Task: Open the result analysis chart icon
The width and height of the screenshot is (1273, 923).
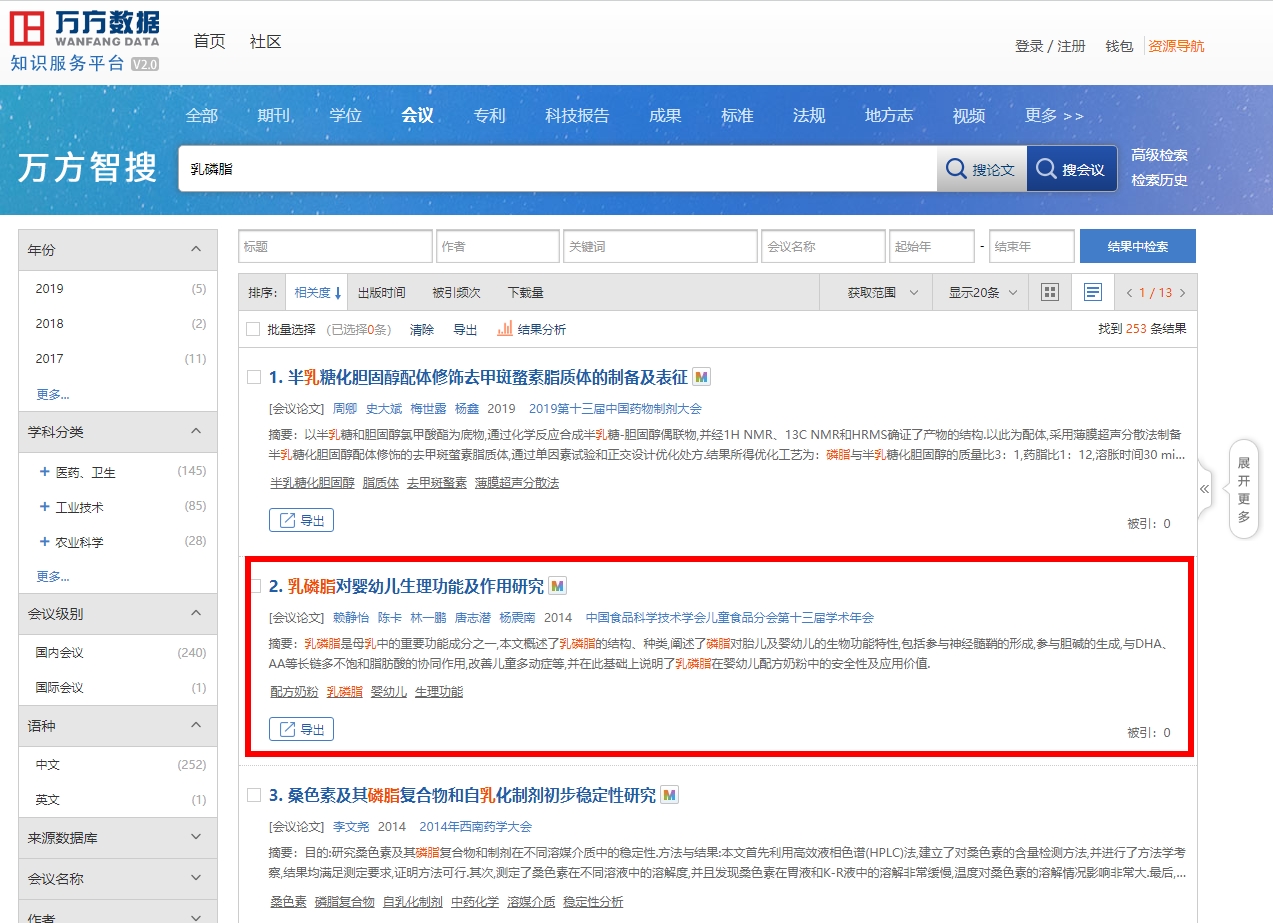Action: pos(505,328)
